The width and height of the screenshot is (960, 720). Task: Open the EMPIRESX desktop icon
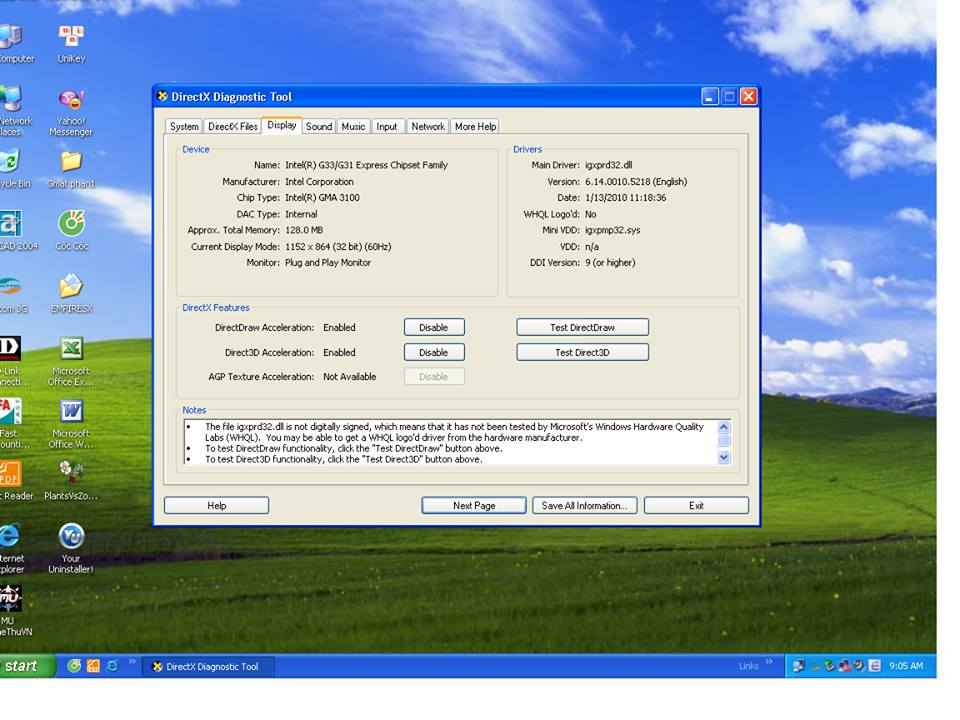pos(72,293)
